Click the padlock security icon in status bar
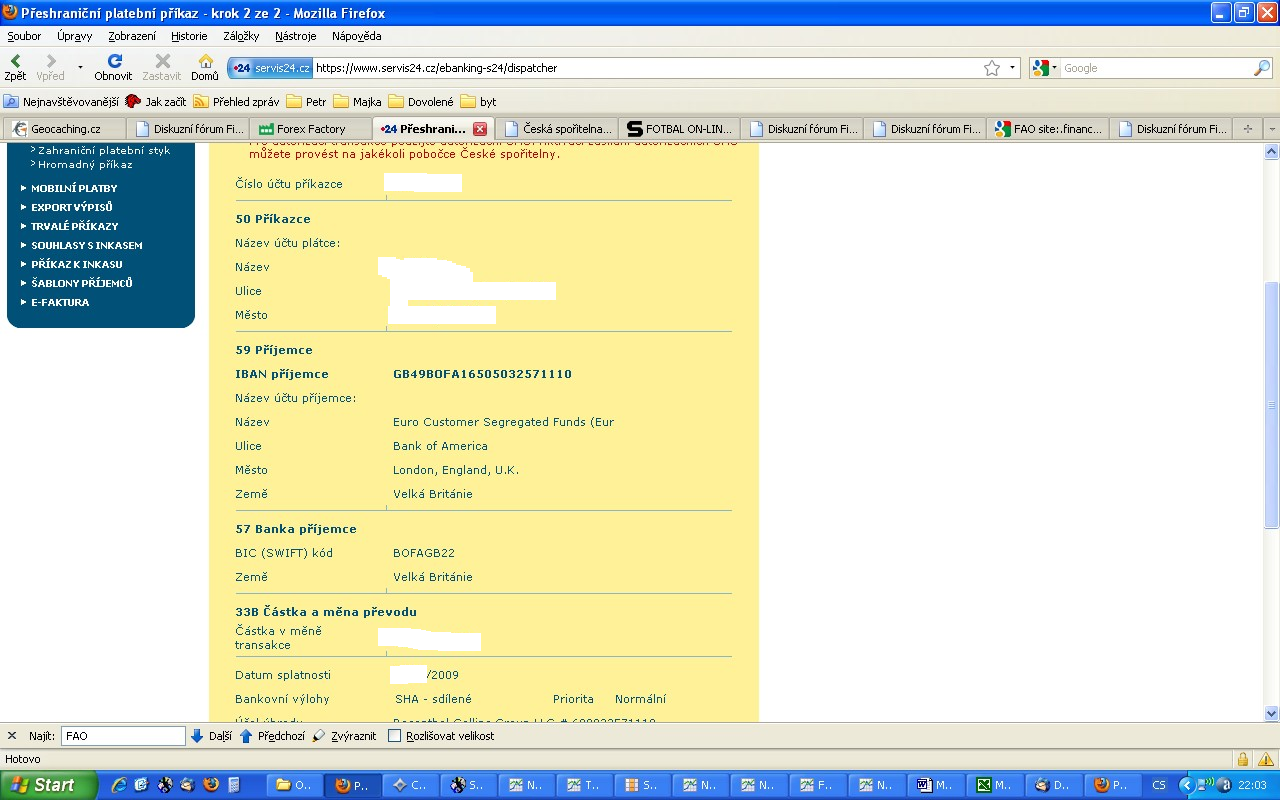Image resolution: width=1280 pixels, height=800 pixels. (x=1243, y=759)
